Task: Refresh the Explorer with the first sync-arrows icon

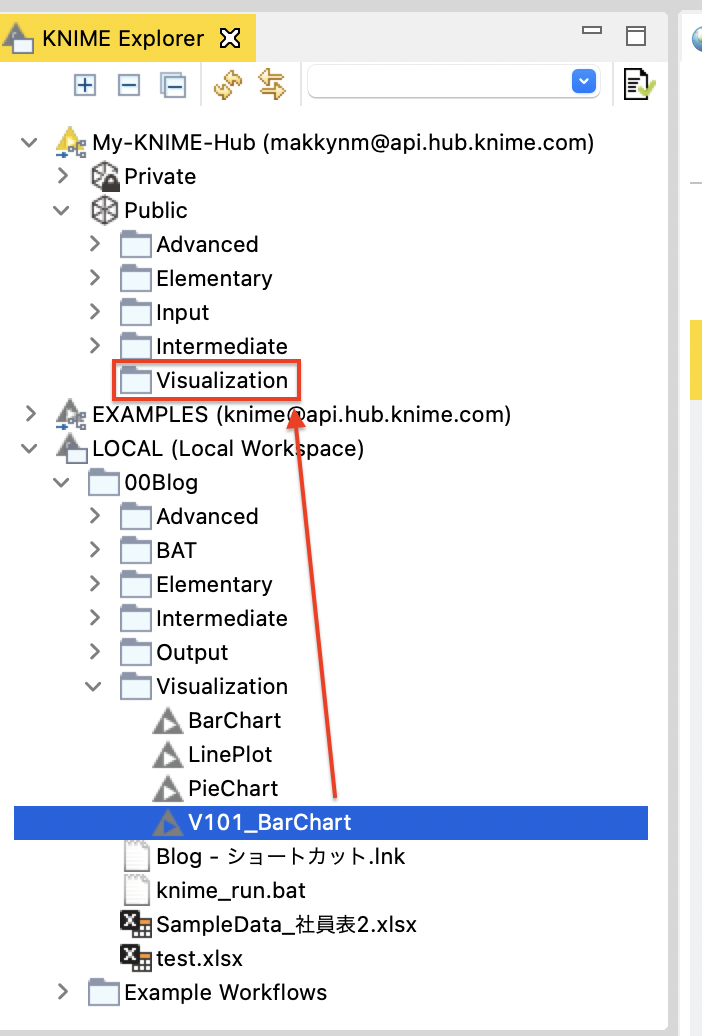Action: (x=227, y=85)
